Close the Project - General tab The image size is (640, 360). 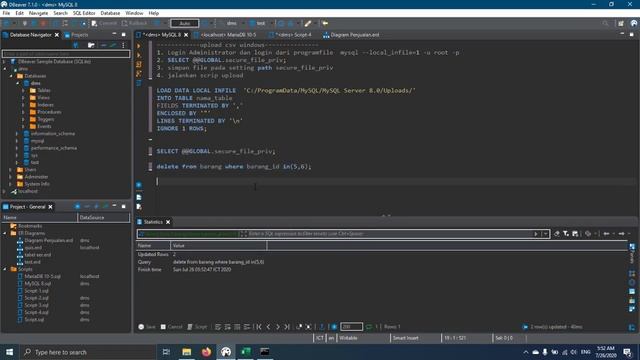[50, 207]
